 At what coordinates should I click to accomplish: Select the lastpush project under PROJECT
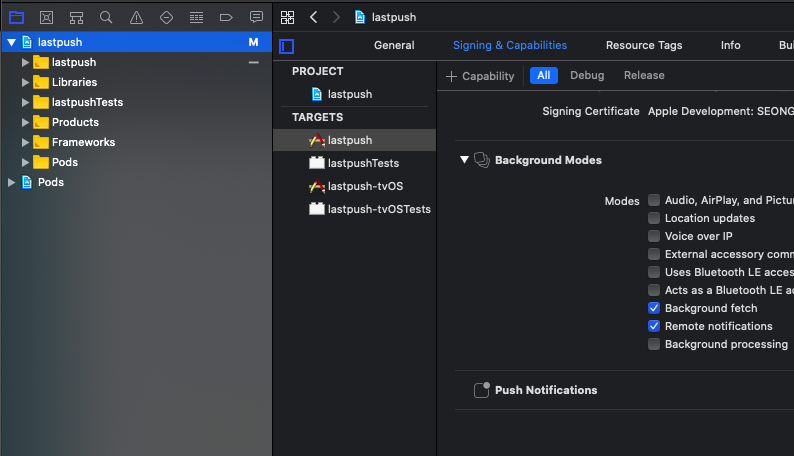(x=354, y=94)
